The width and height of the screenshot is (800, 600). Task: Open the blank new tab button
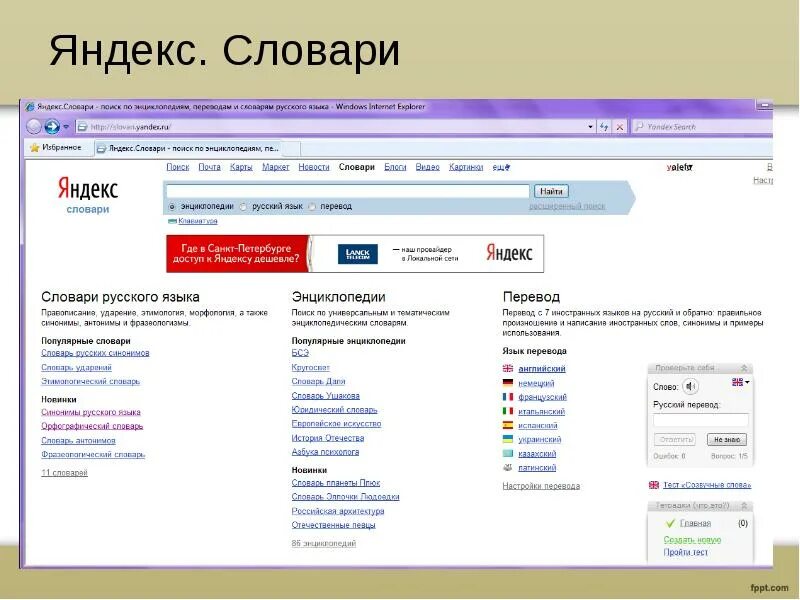tap(292, 149)
